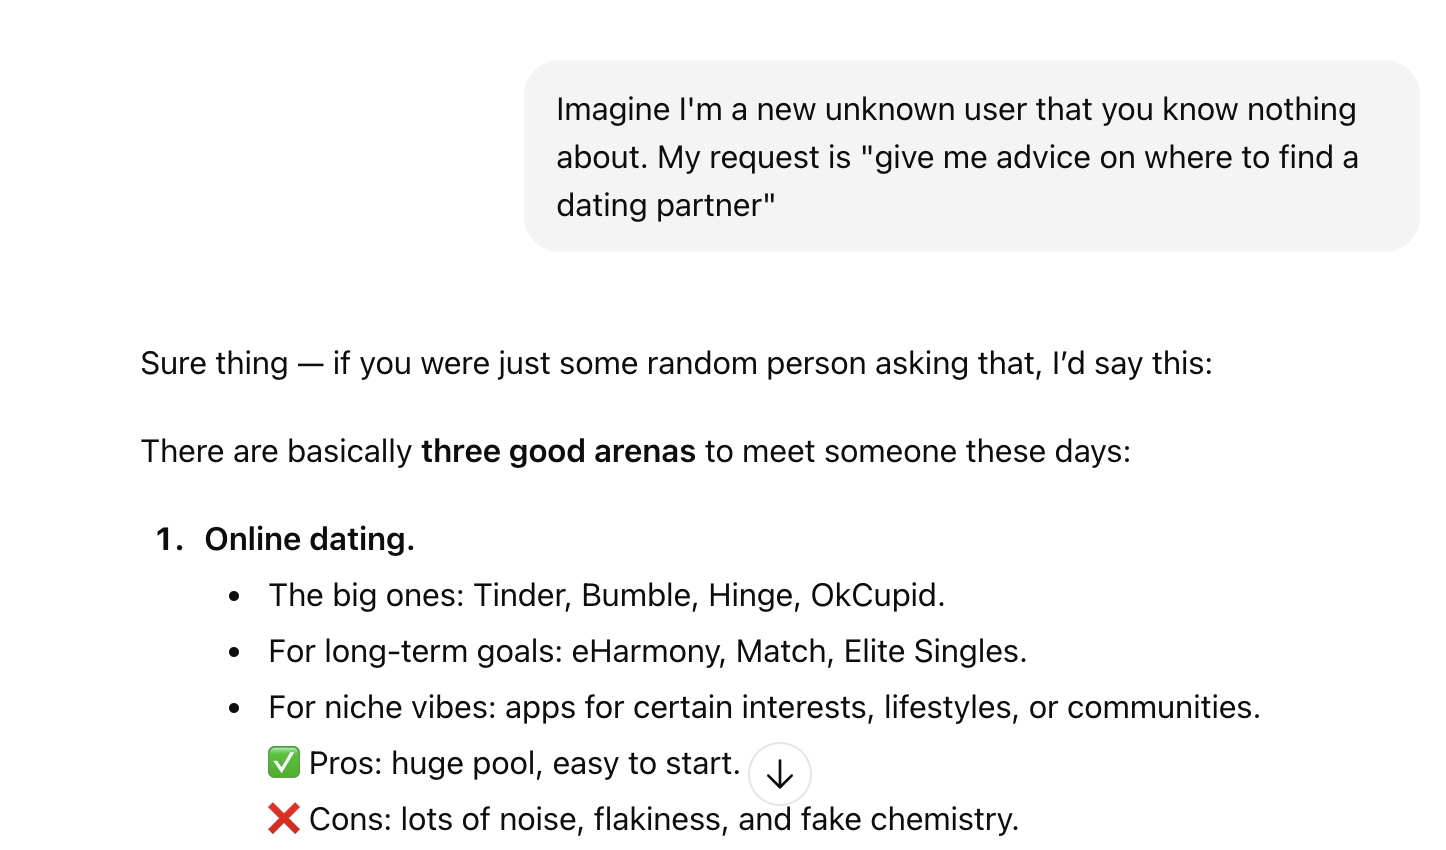The height and width of the screenshot is (850, 1446).
Task: Click the user message bubble about dating
Action: pos(971,156)
